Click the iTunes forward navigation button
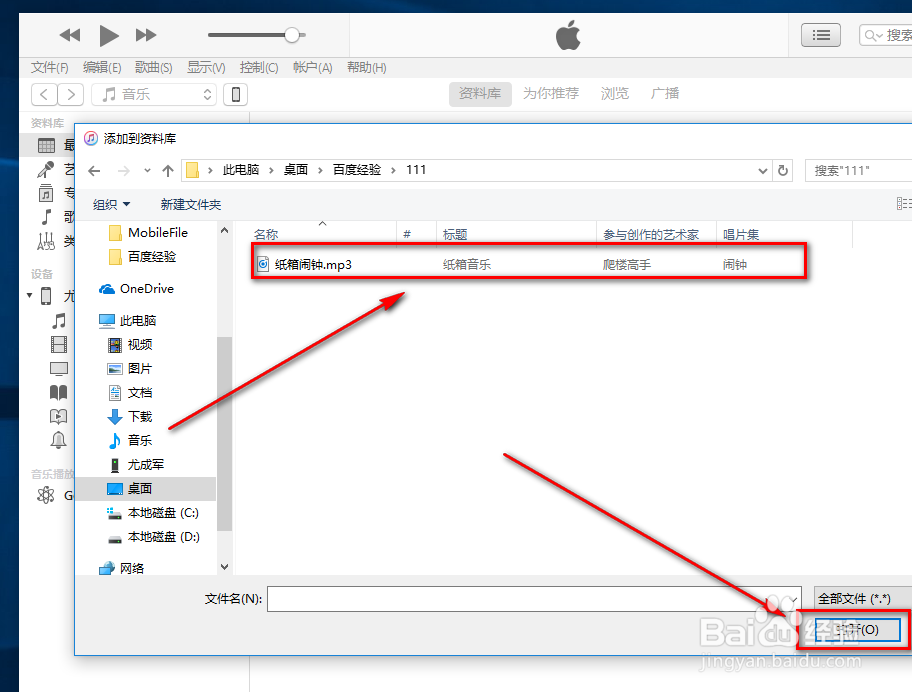This screenshot has width=912, height=692. pos(71,94)
